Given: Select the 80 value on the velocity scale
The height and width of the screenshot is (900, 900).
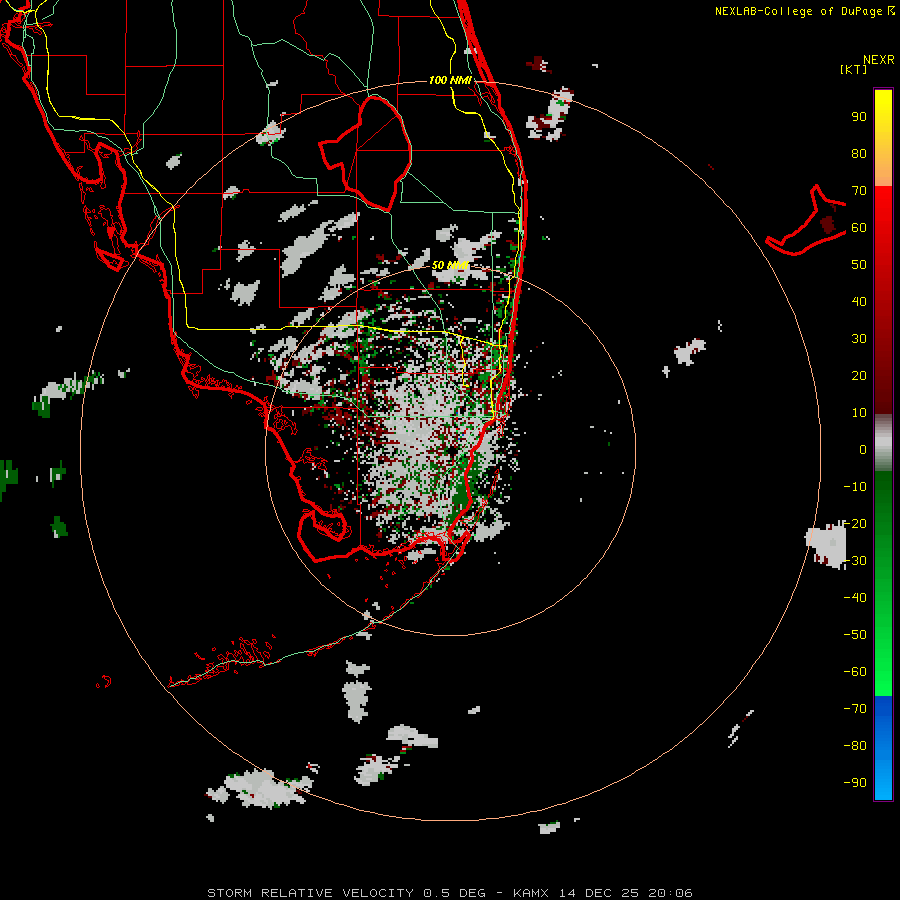Looking at the screenshot, I should 859,153.
